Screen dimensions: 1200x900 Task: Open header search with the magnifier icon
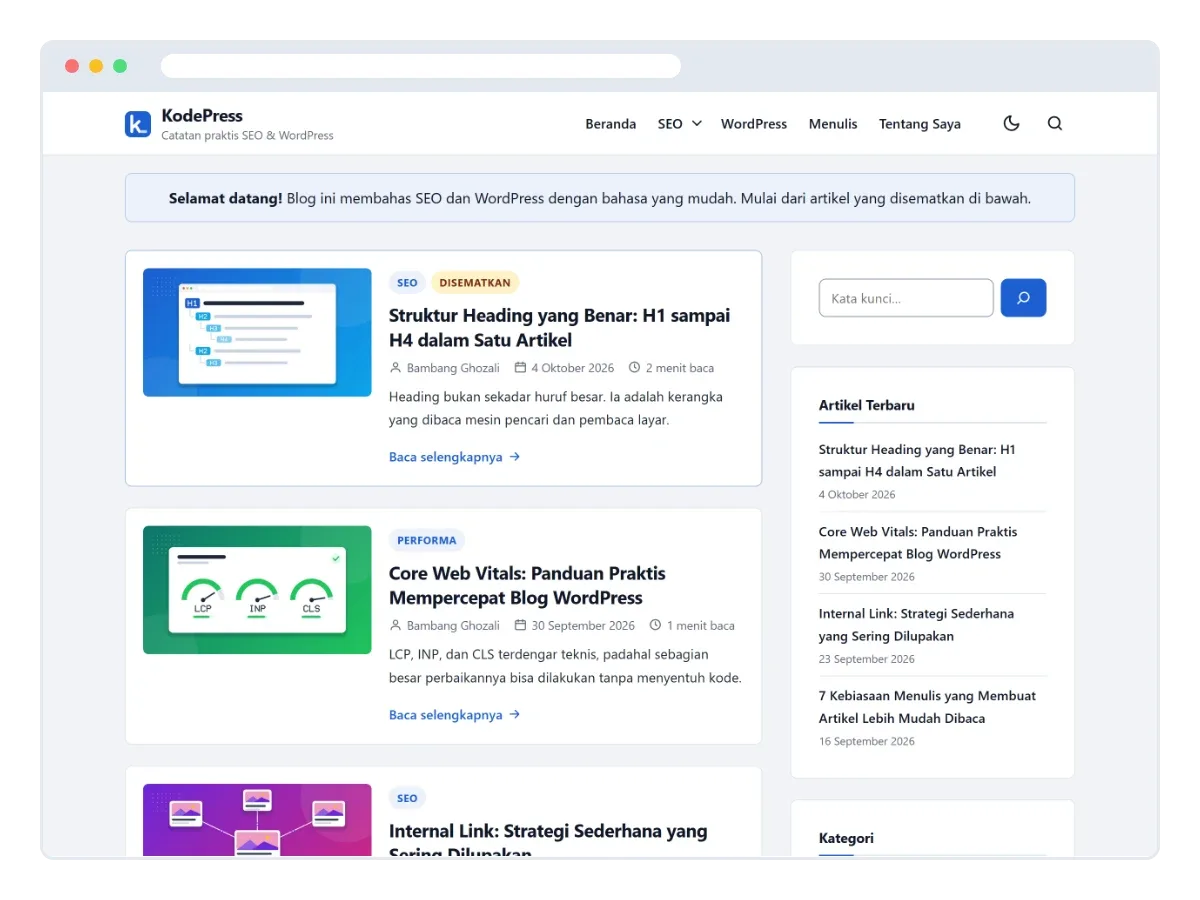[x=1055, y=124]
